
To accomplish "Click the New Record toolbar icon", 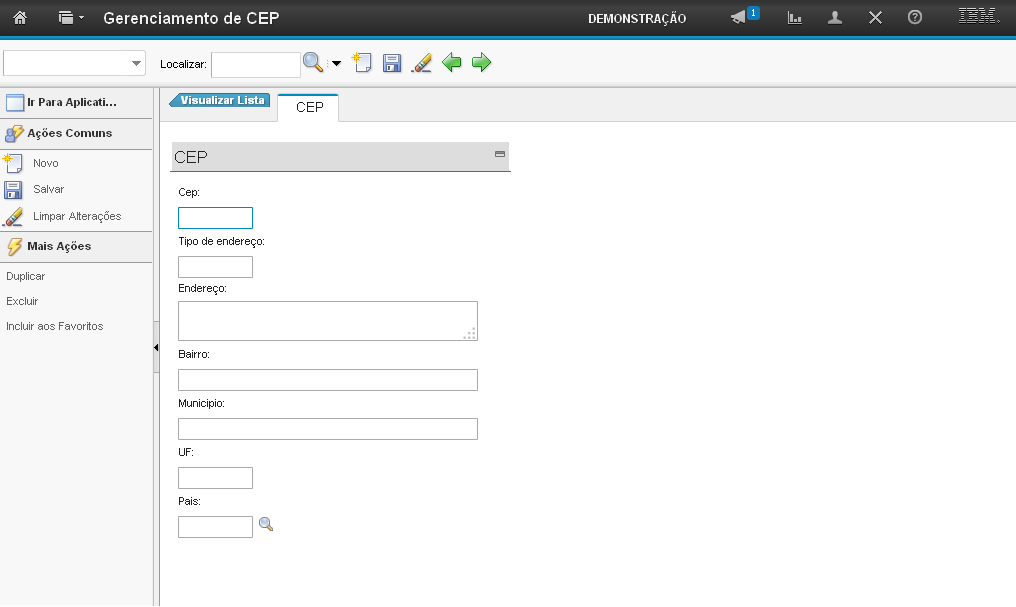I will pyautogui.click(x=362, y=63).
